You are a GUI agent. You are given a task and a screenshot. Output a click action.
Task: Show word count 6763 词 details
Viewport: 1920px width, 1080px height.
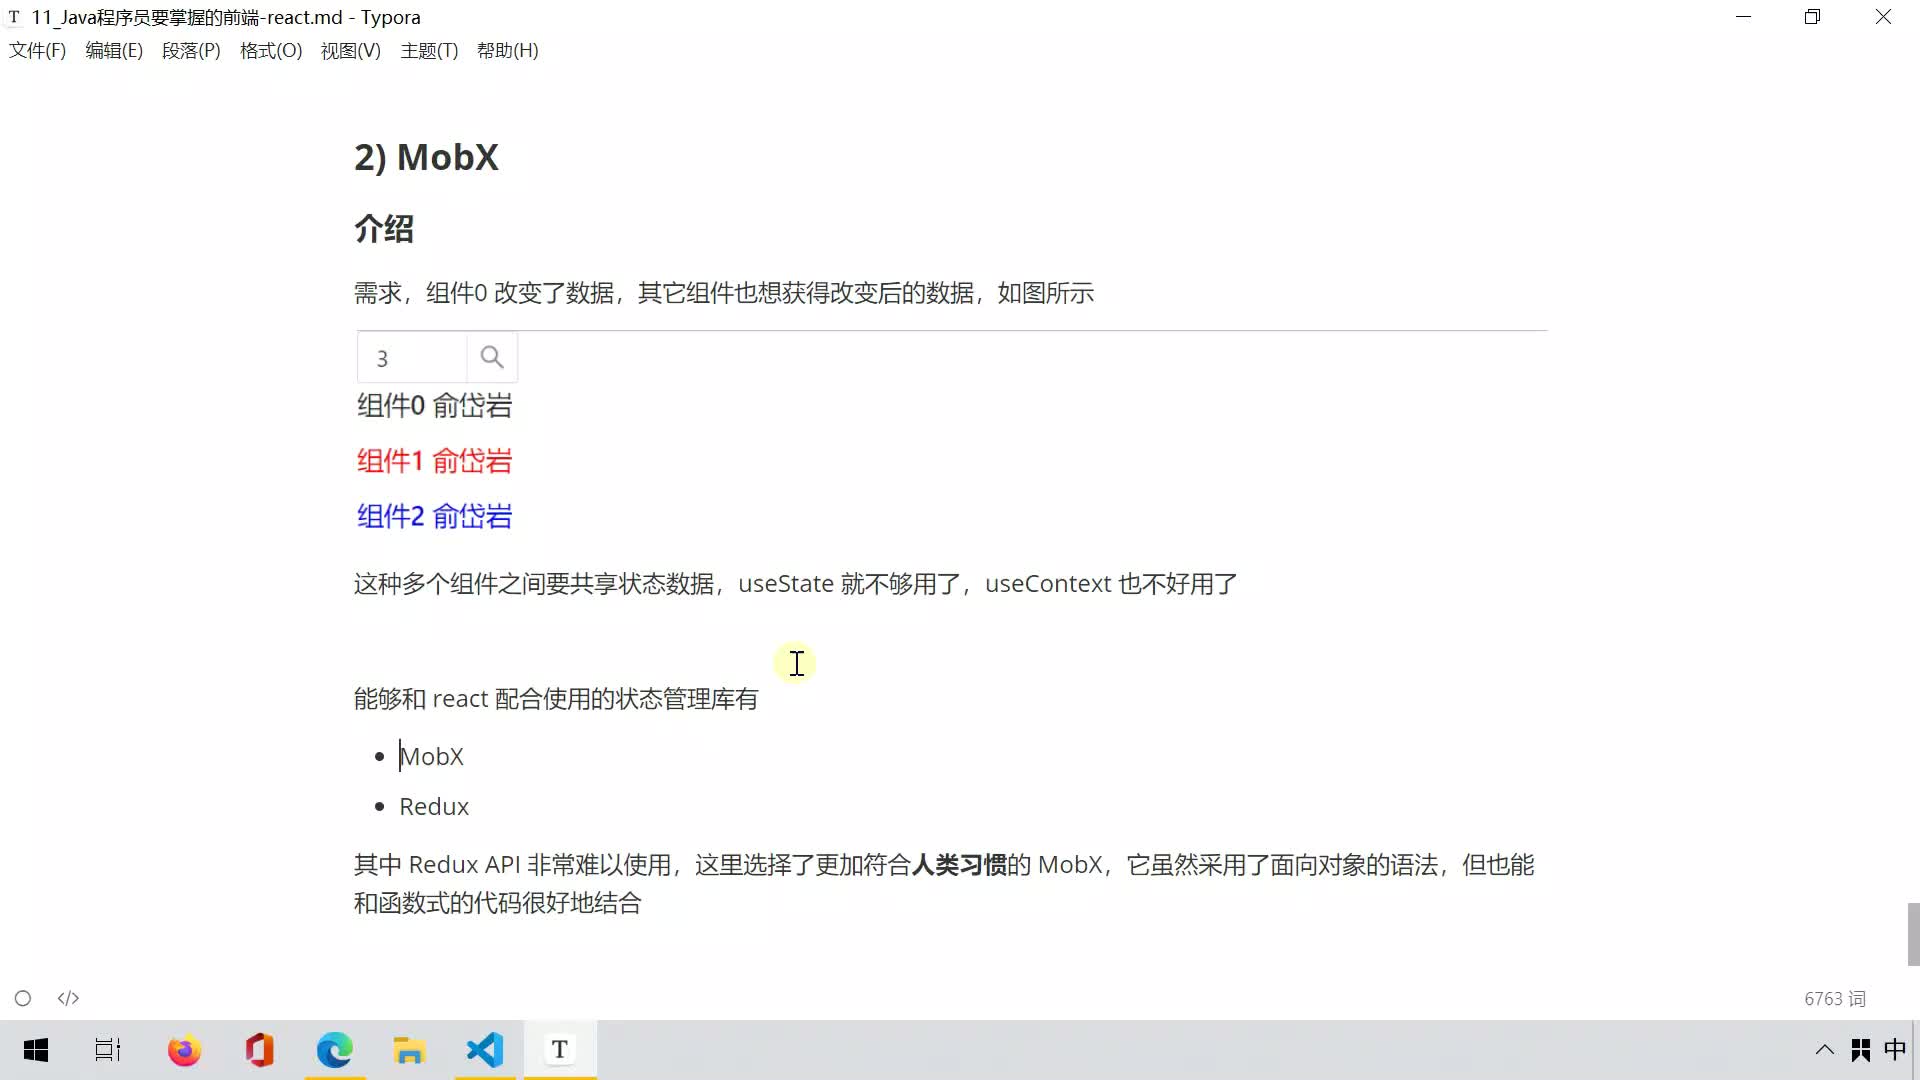click(x=1835, y=998)
